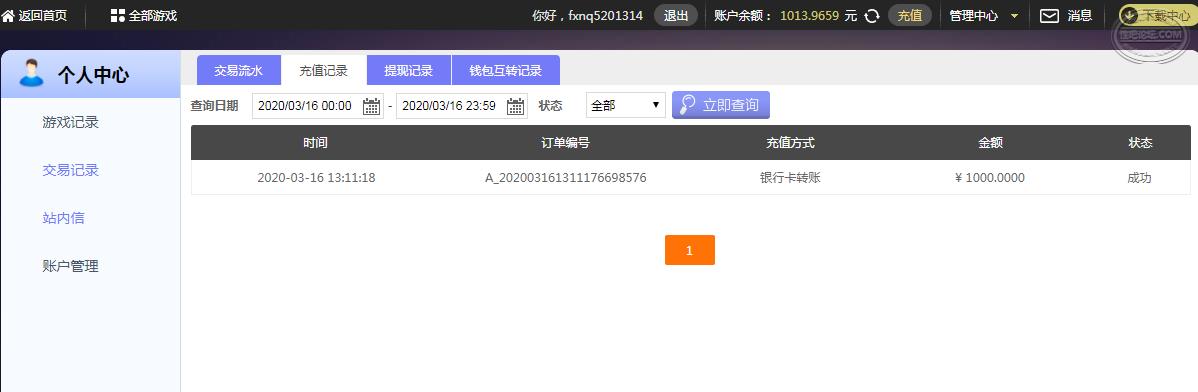Open 游戏记录 in the sidebar
The height and width of the screenshot is (392, 1198).
(x=70, y=122)
